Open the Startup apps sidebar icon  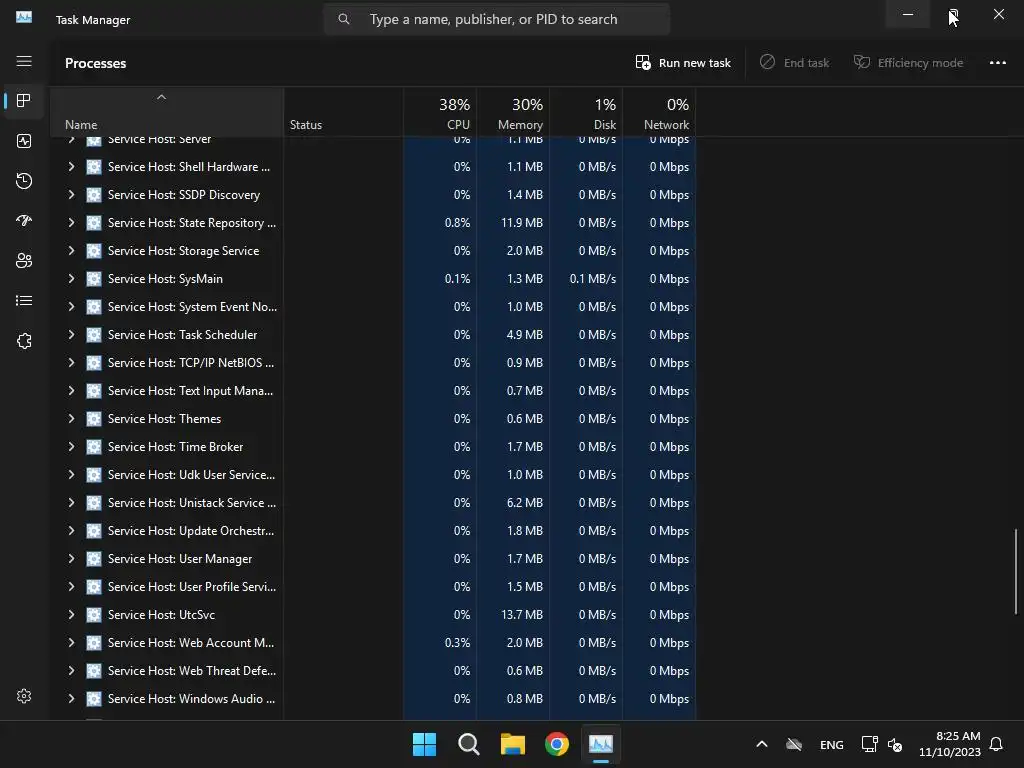tap(24, 221)
